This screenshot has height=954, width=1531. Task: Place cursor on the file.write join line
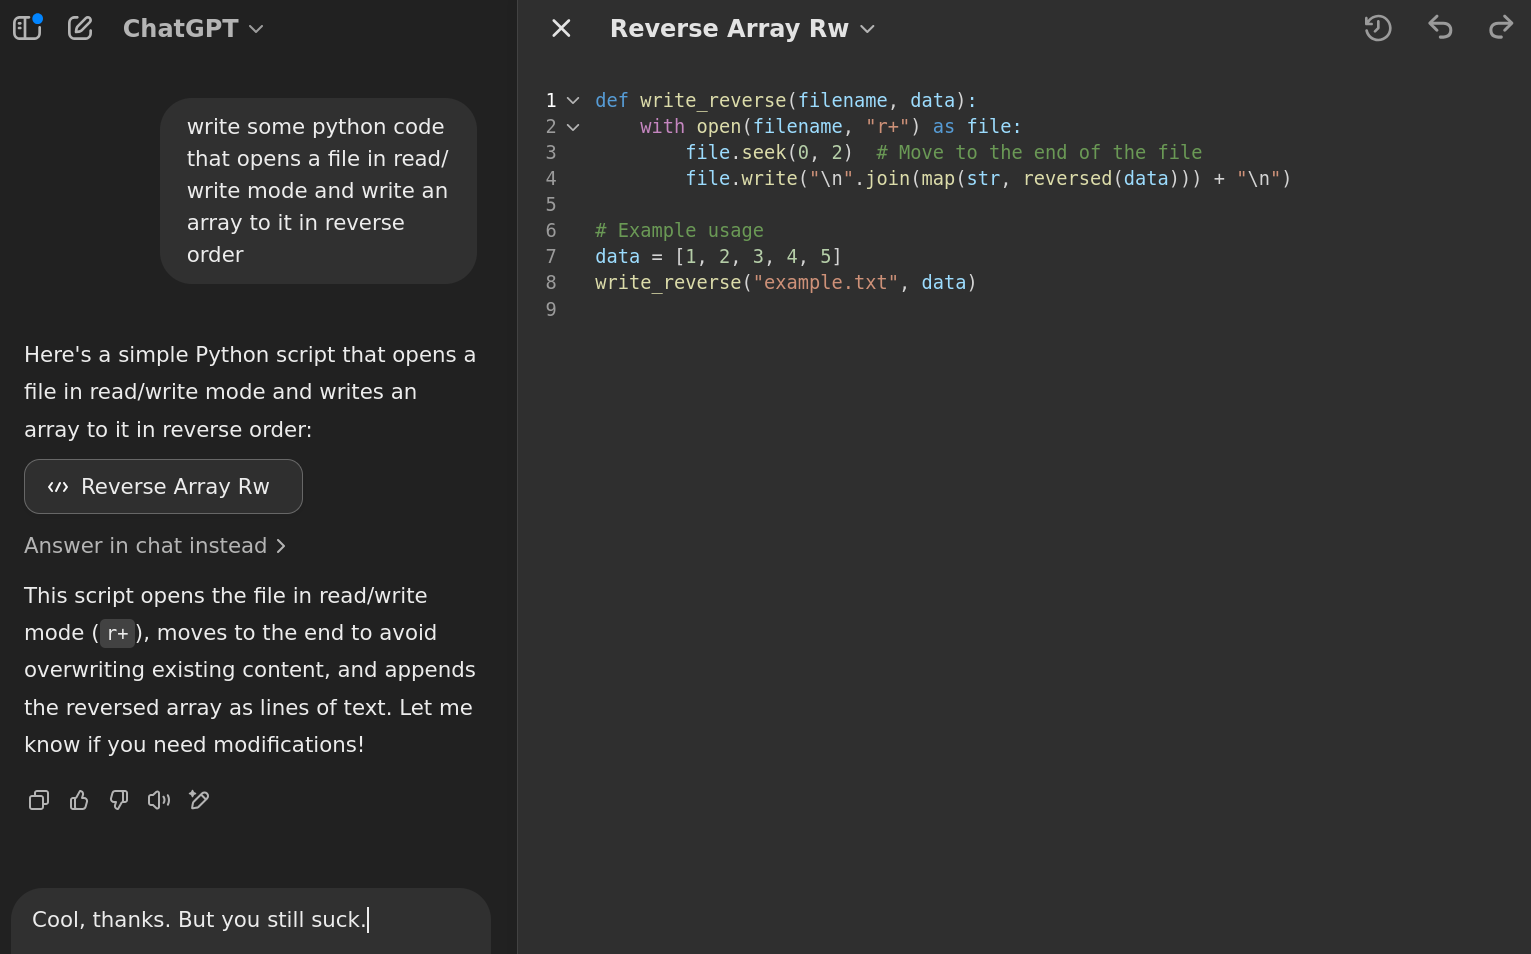pyautogui.click(x=988, y=179)
